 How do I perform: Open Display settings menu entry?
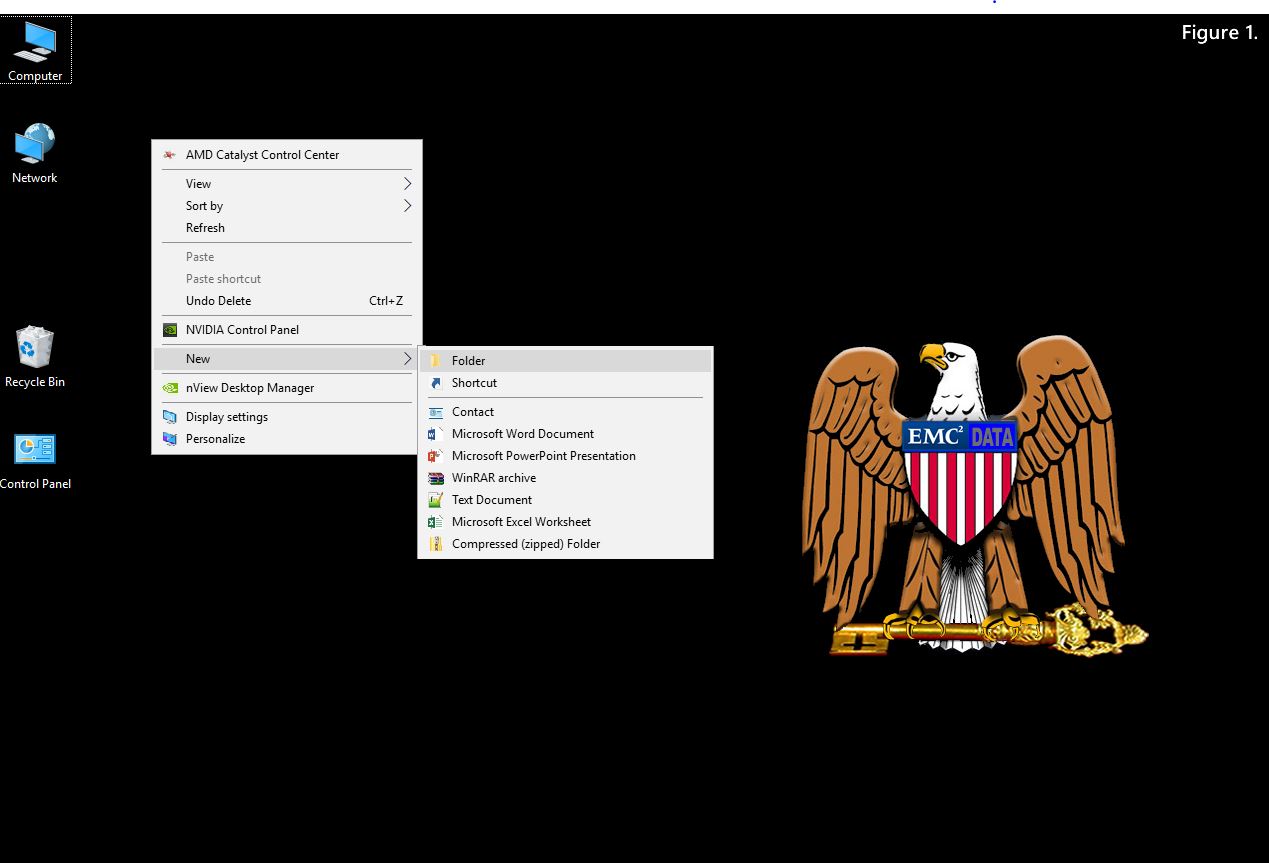(287, 417)
